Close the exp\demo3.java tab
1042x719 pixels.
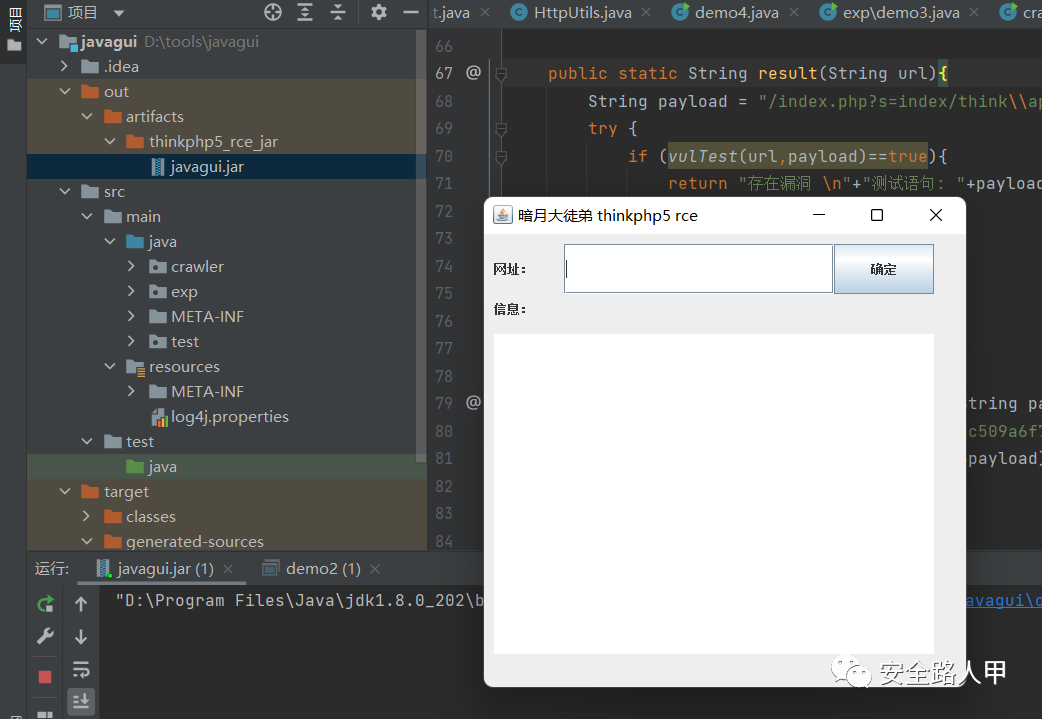(974, 12)
